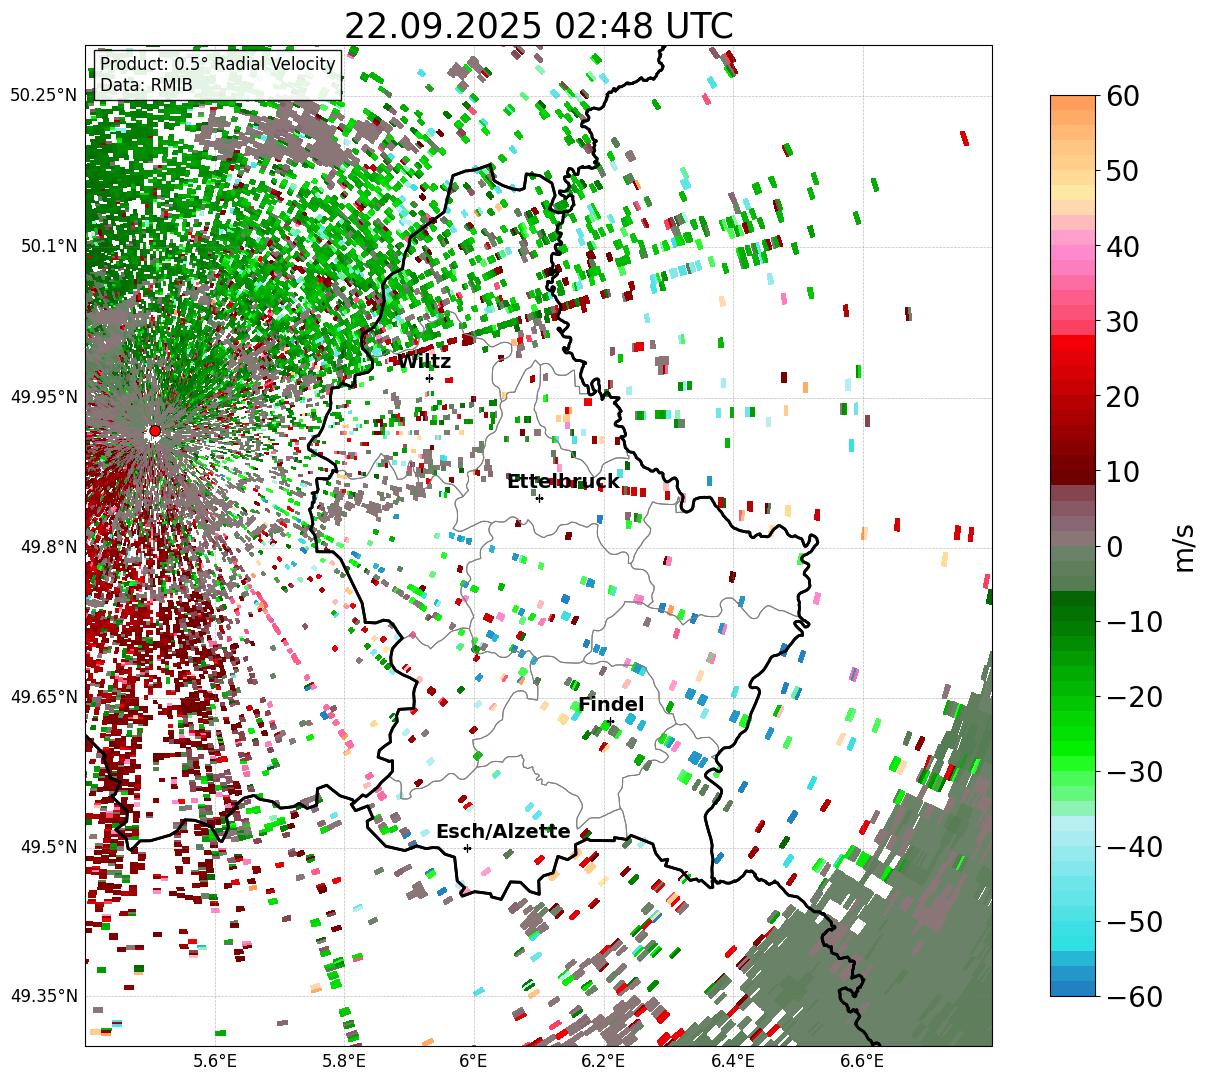
Task: Click the 6.4°E longitude label
Action: (x=732, y=1061)
